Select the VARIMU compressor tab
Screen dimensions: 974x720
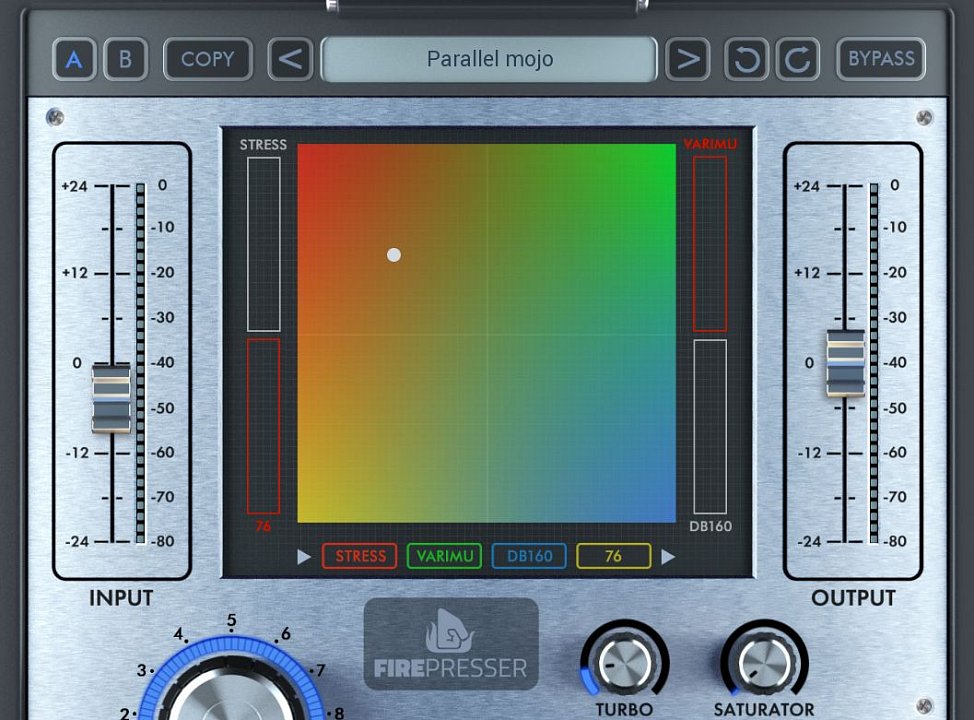444,557
